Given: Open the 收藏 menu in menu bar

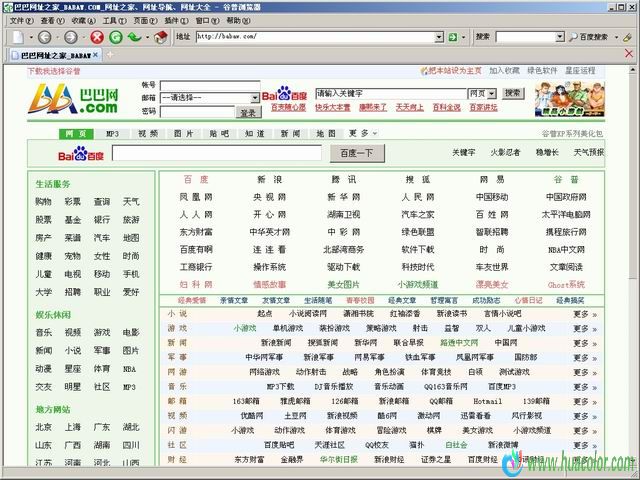Looking at the screenshot, I should click(x=80, y=20).
